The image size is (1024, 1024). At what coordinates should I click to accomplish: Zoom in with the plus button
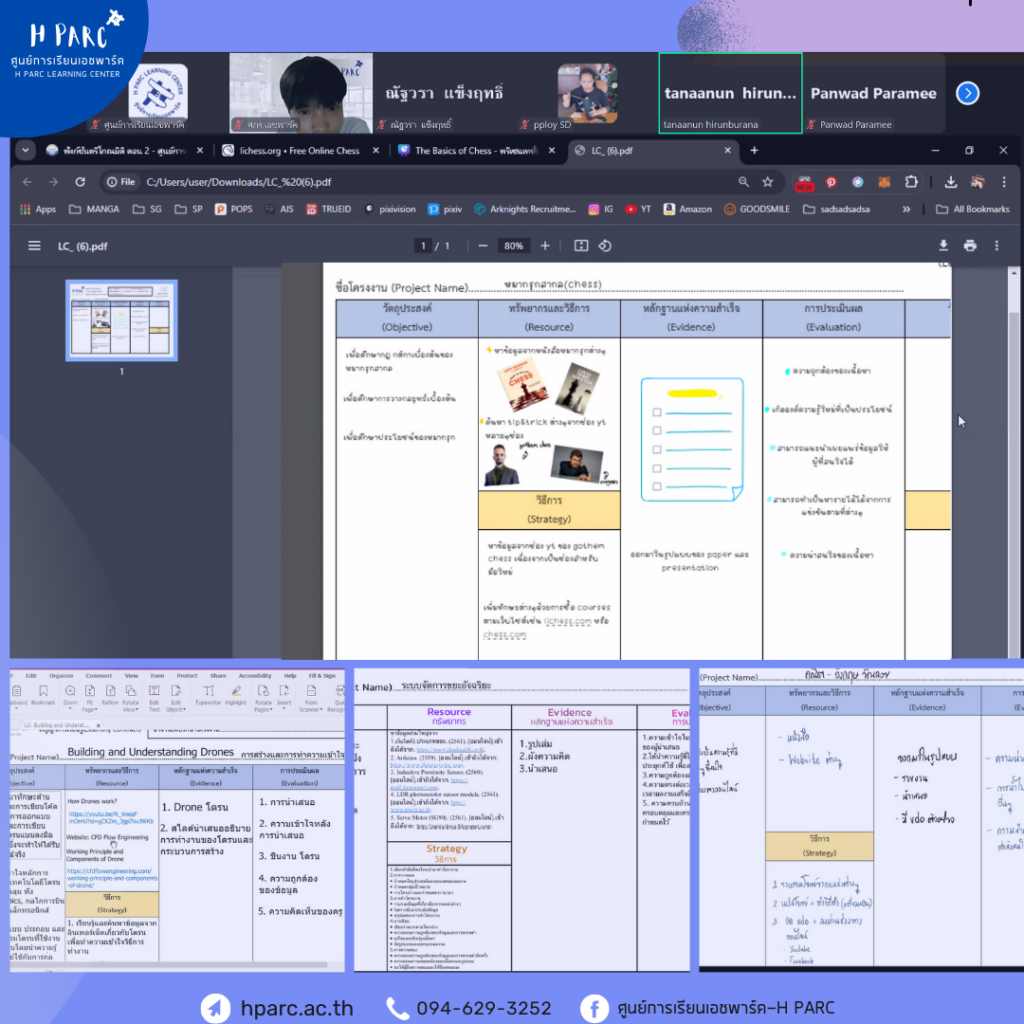pyautogui.click(x=545, y=246)
